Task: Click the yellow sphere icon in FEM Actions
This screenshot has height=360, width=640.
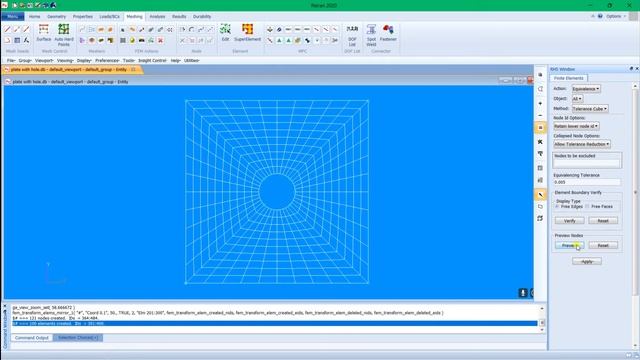Action: 132,40
